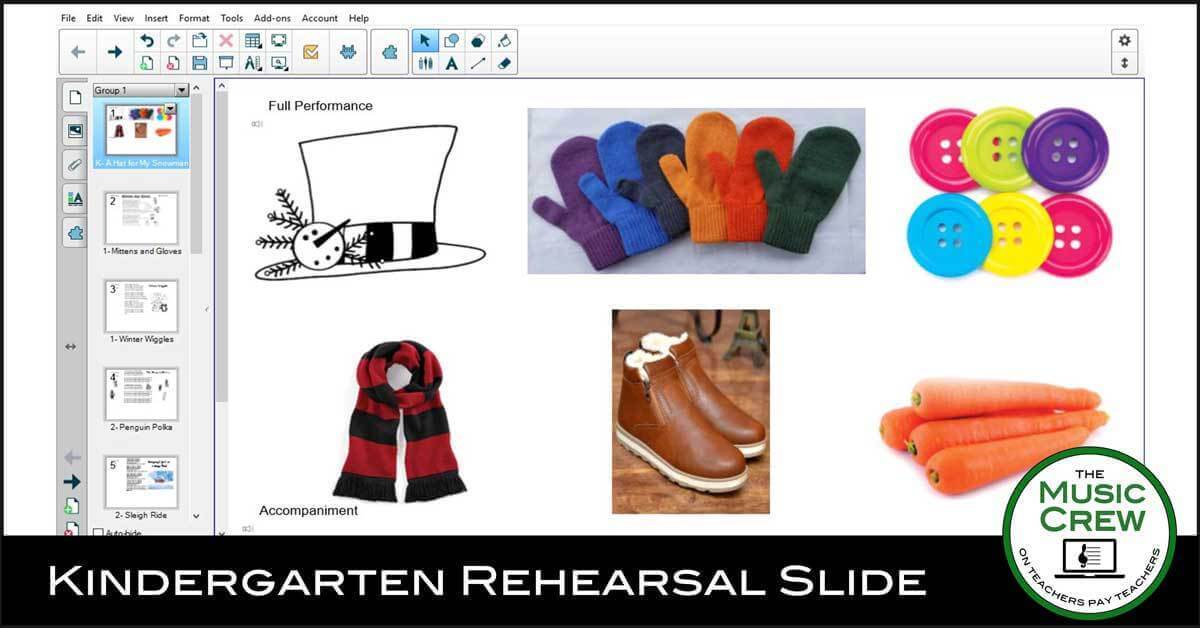
Task: Click the red and black scarf image
Action: coord(398,420)
